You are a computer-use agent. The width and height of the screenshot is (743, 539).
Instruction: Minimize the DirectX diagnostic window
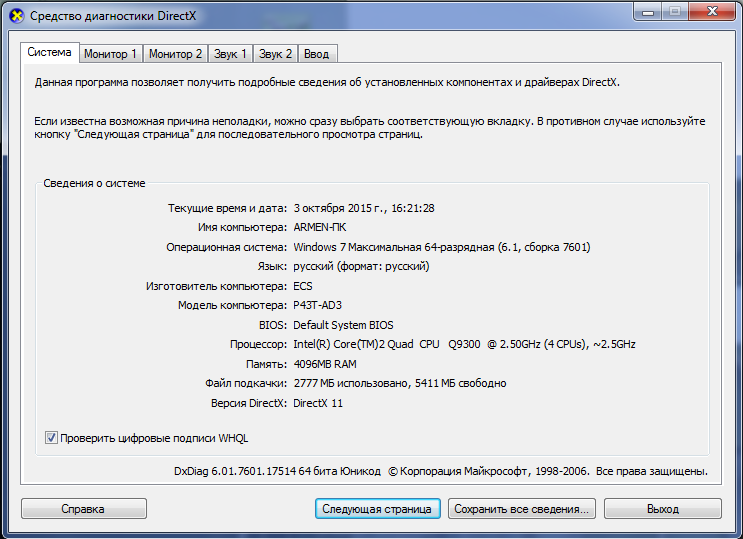(x=648, y=11)
